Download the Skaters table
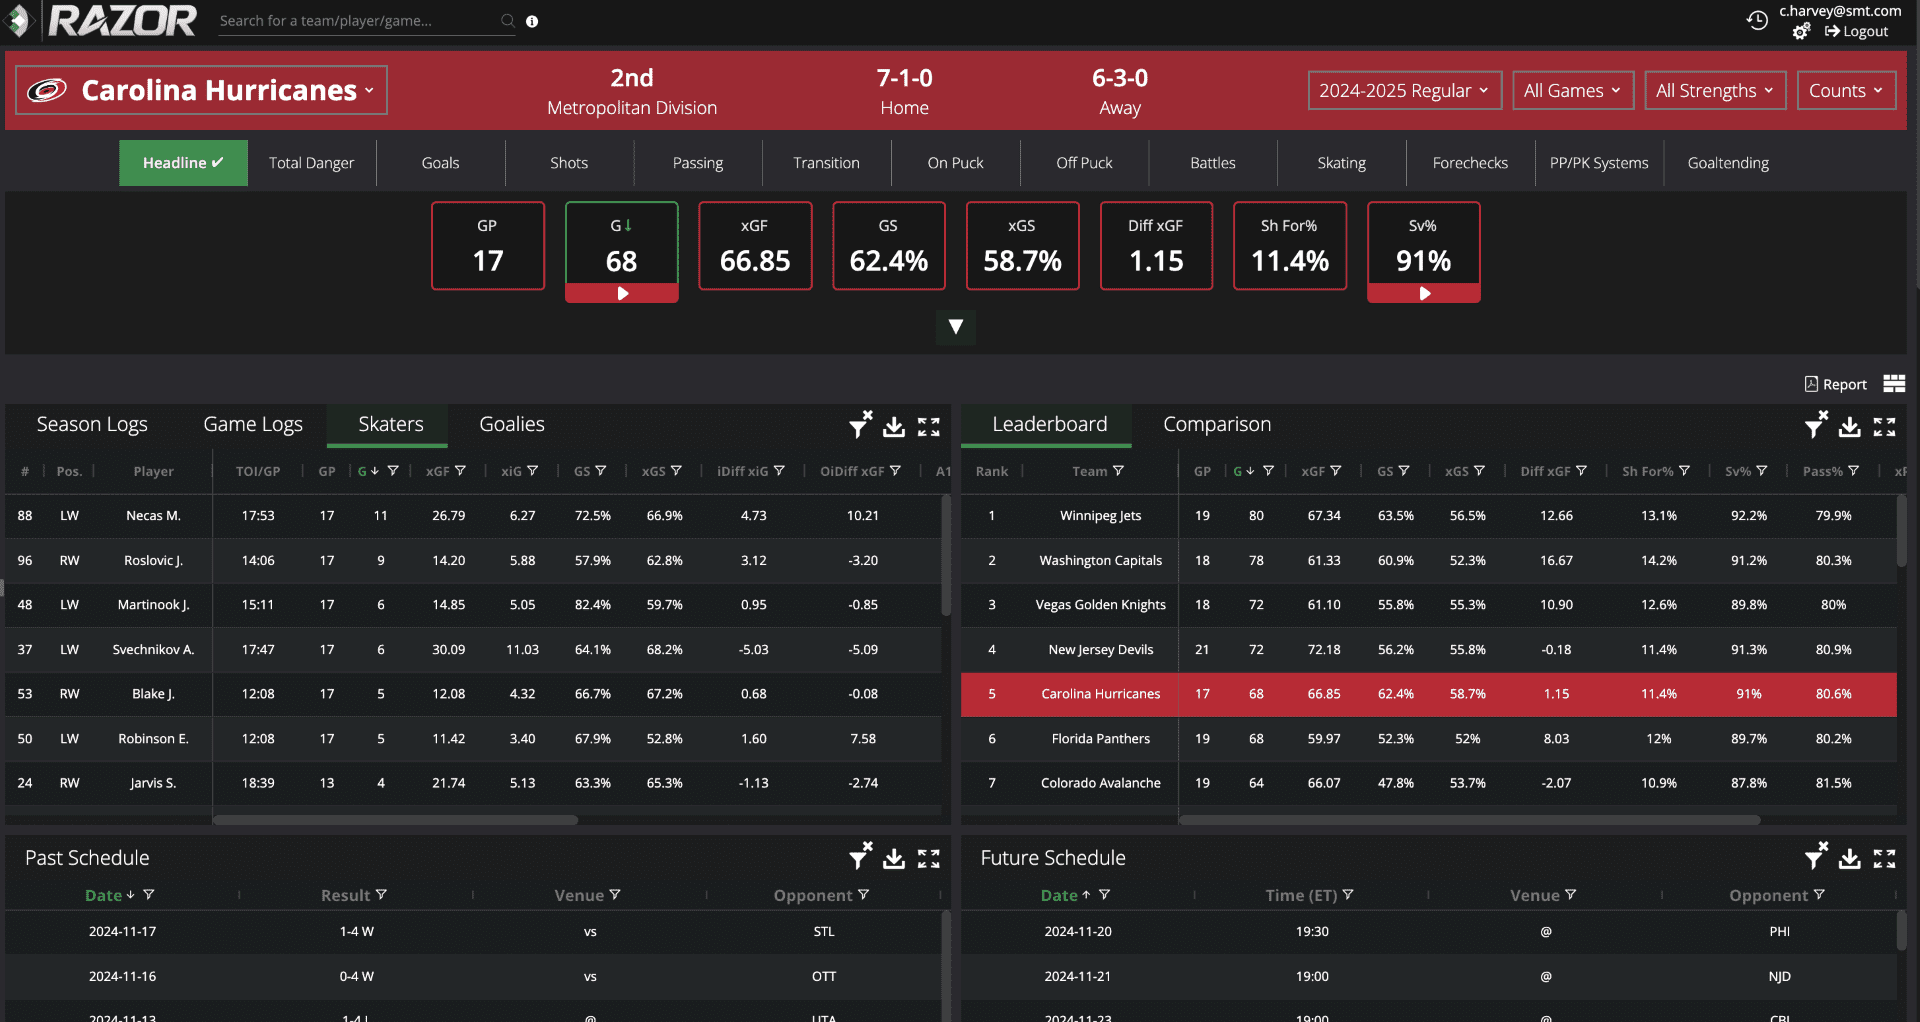The image size is (1920, 1022). pyautogui.click(x=894, y=427)
